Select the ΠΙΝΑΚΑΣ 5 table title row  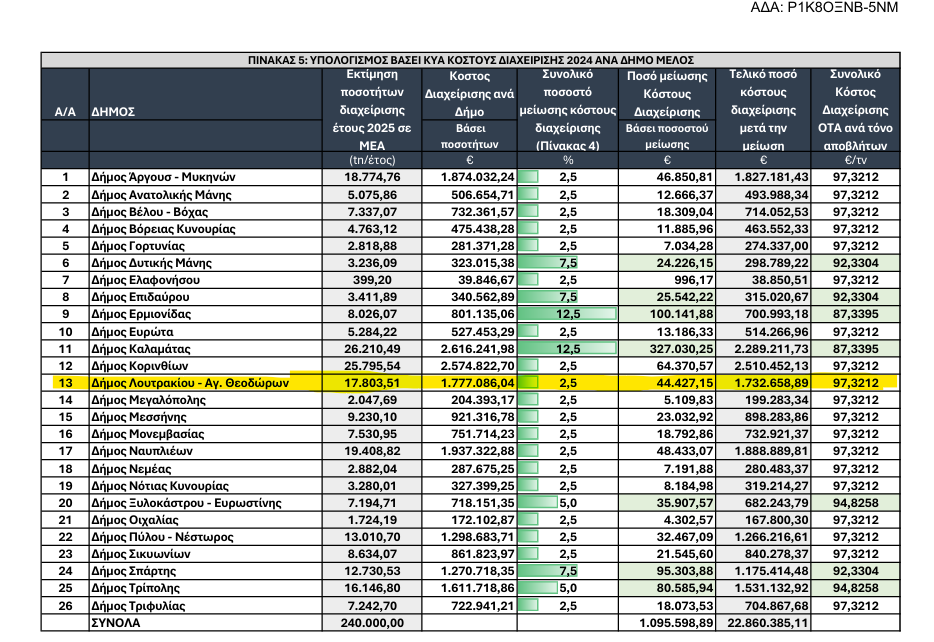470,60
